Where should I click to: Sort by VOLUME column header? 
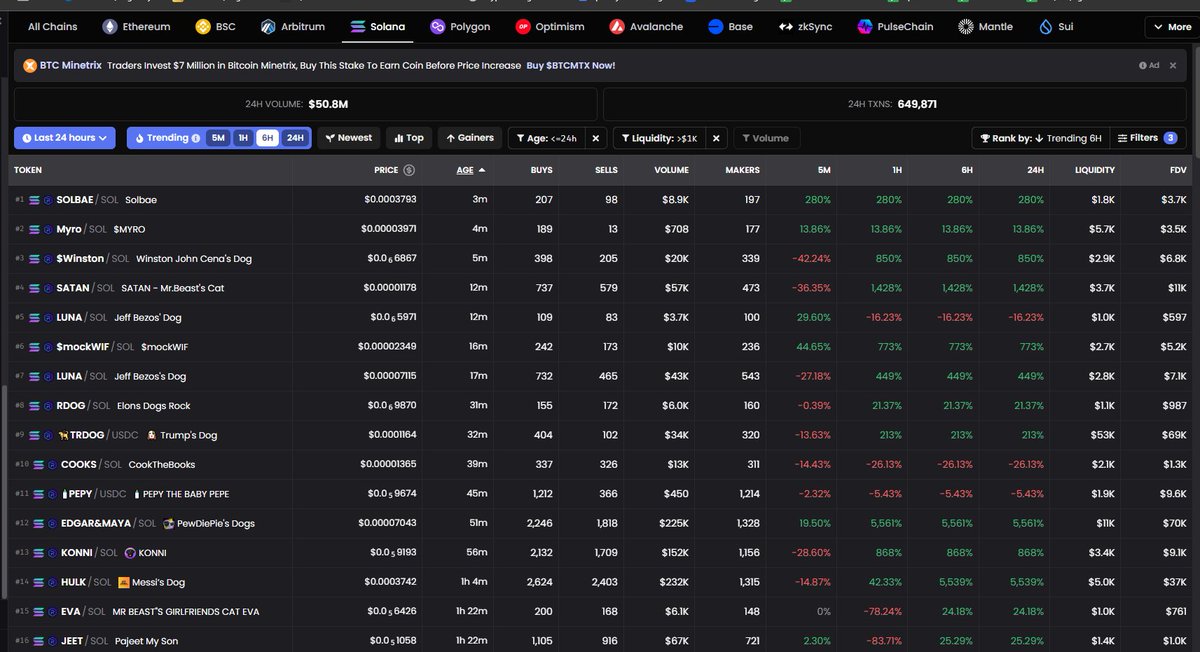[x=672, y=170]
